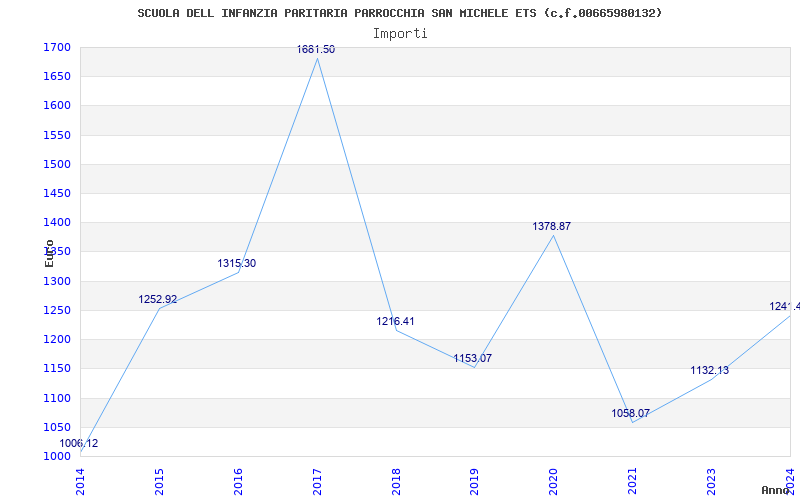Click x-axis year label 2016

(x=238, y=482)
